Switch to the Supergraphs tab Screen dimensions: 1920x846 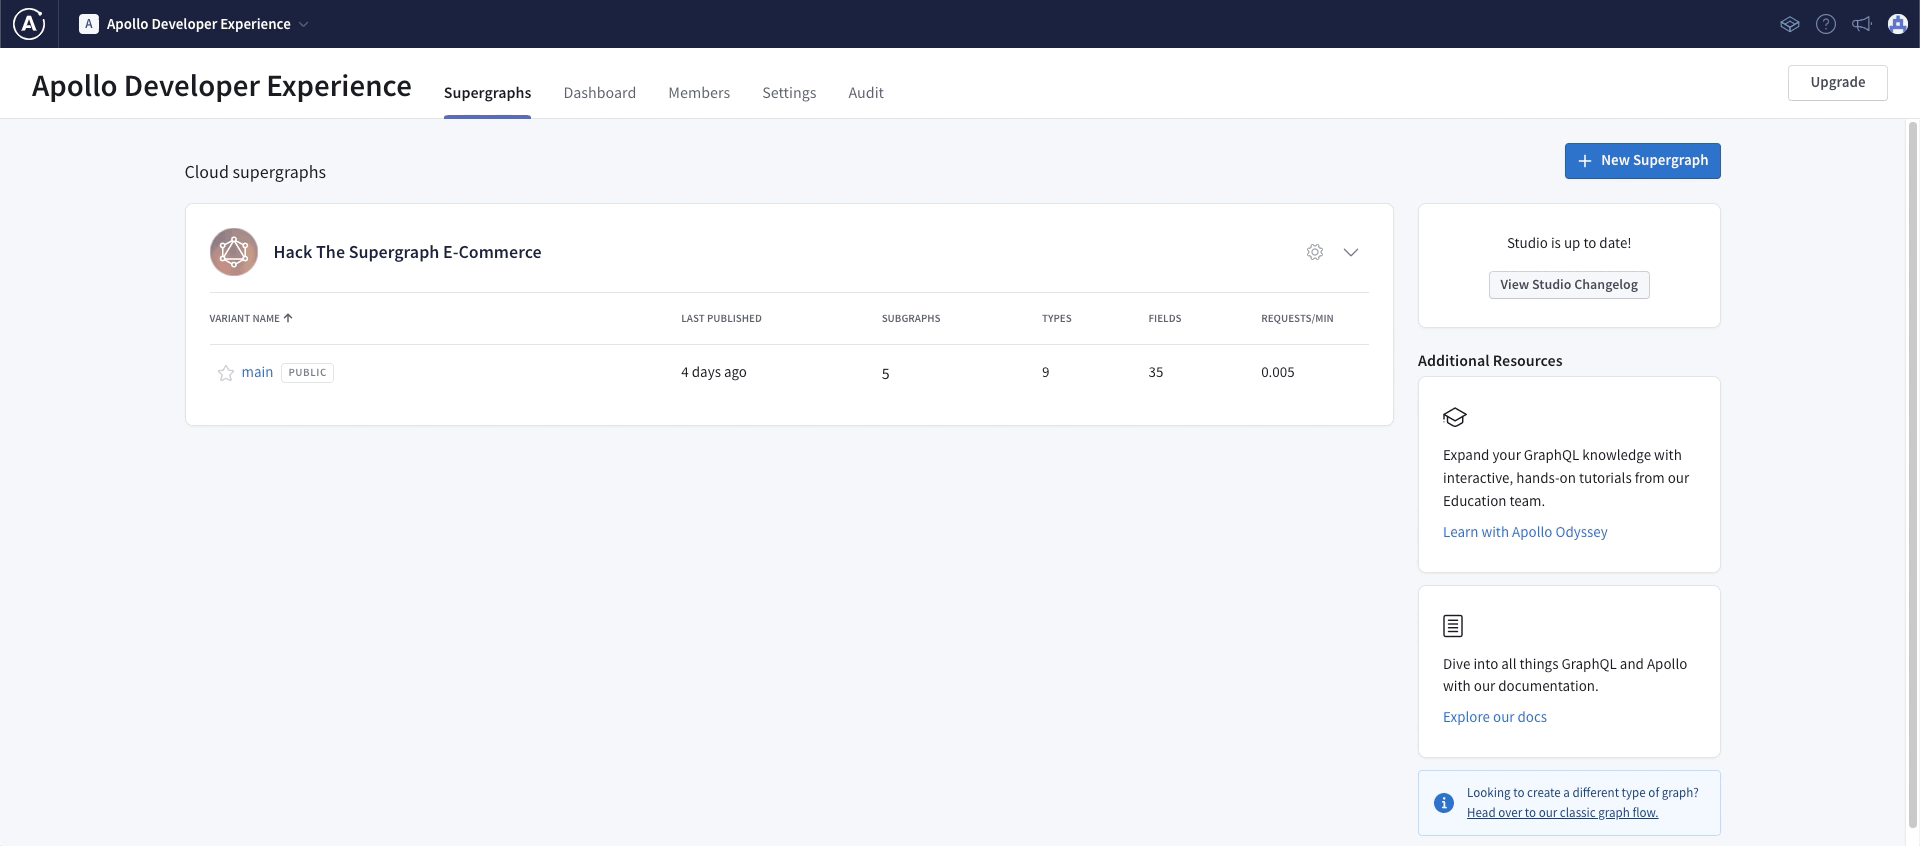click(487, 93)
